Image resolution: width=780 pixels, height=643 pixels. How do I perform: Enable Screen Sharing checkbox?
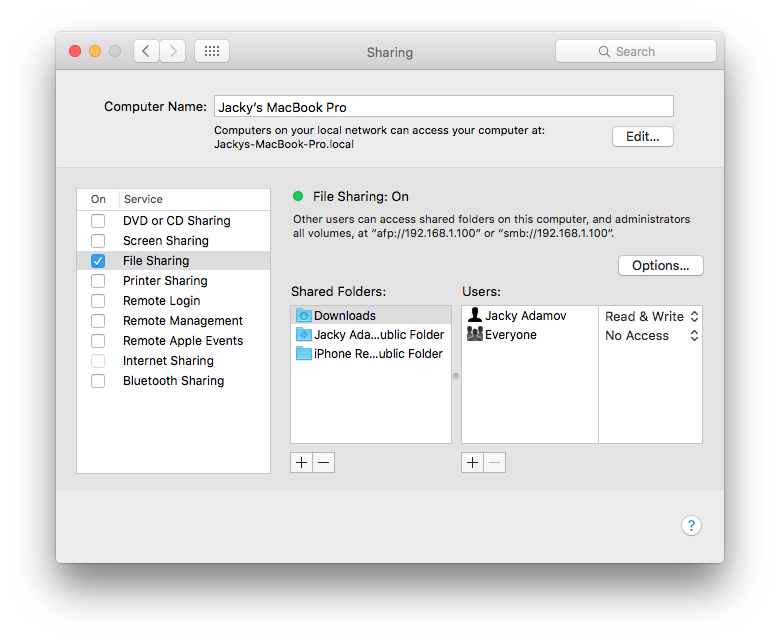tap(98, 241)
